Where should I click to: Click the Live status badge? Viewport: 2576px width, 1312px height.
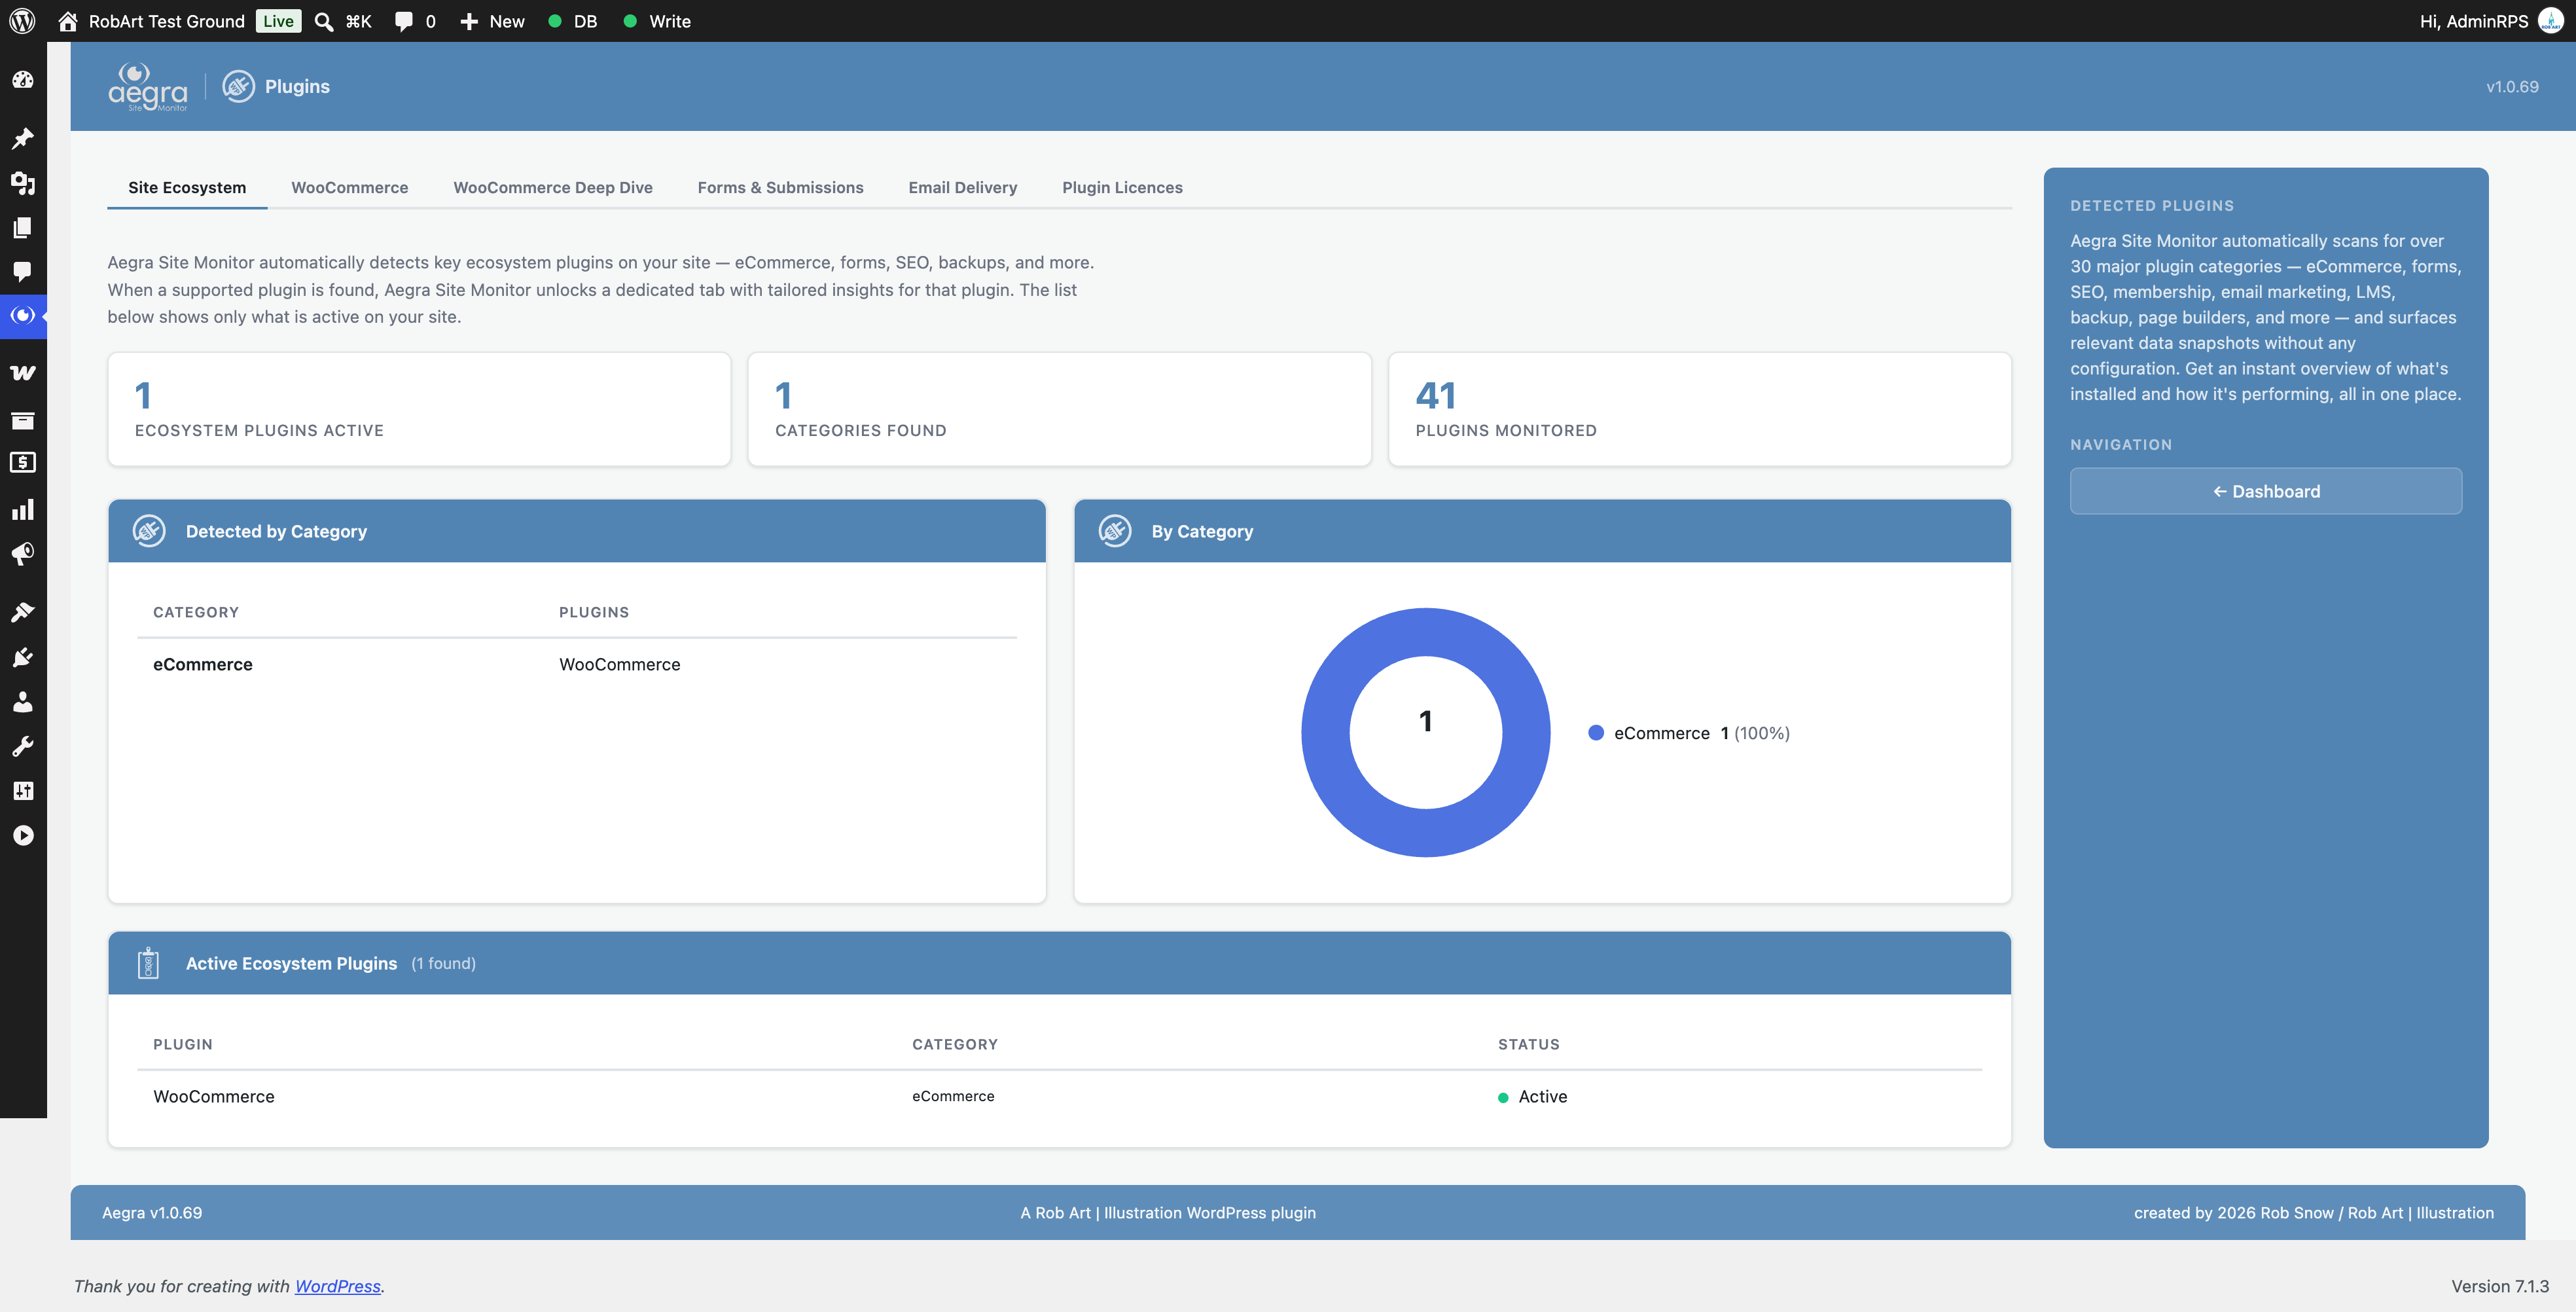[278, 21]
